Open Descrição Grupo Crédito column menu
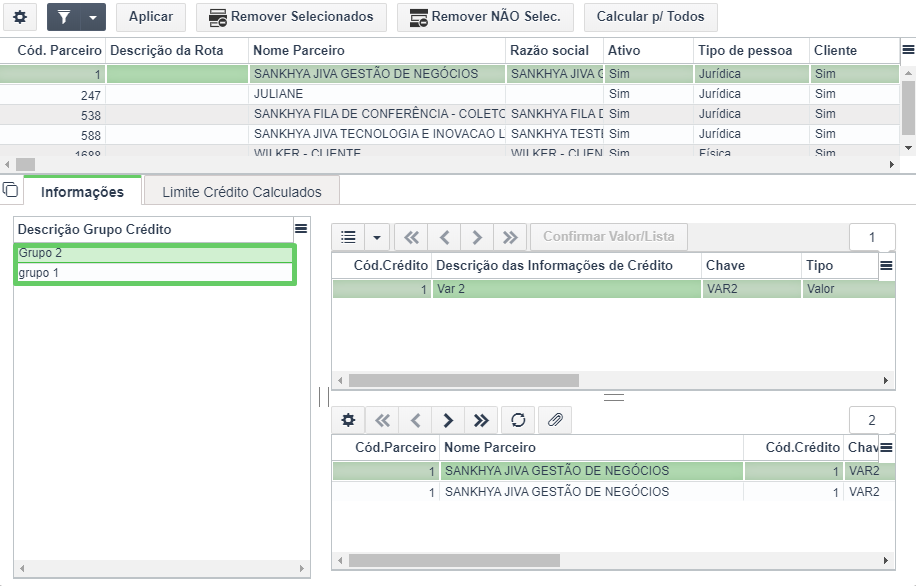 pos(301,228)
